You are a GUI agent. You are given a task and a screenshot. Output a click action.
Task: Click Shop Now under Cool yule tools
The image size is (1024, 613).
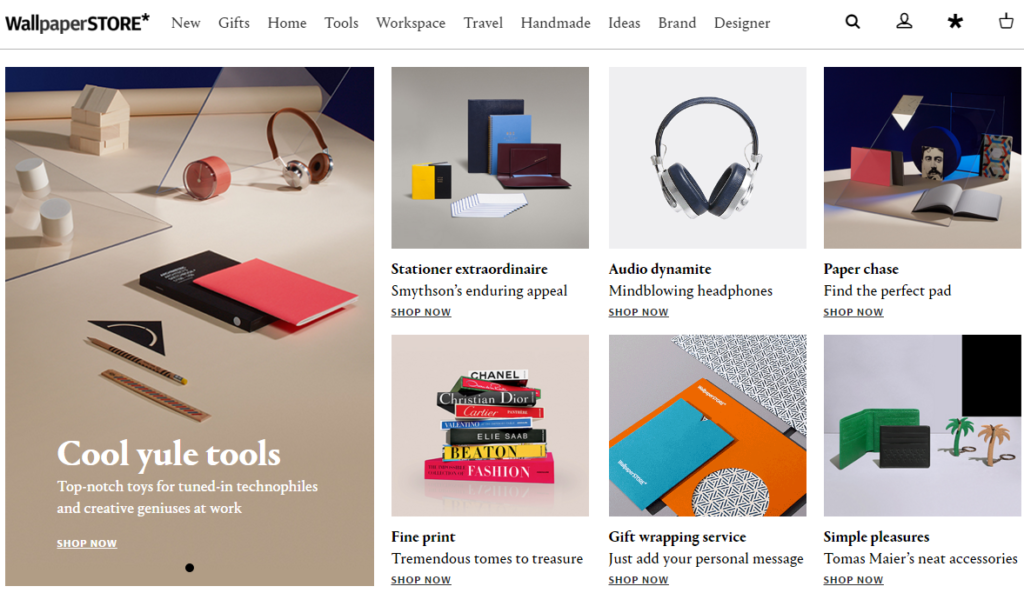[x=87, y=543]
